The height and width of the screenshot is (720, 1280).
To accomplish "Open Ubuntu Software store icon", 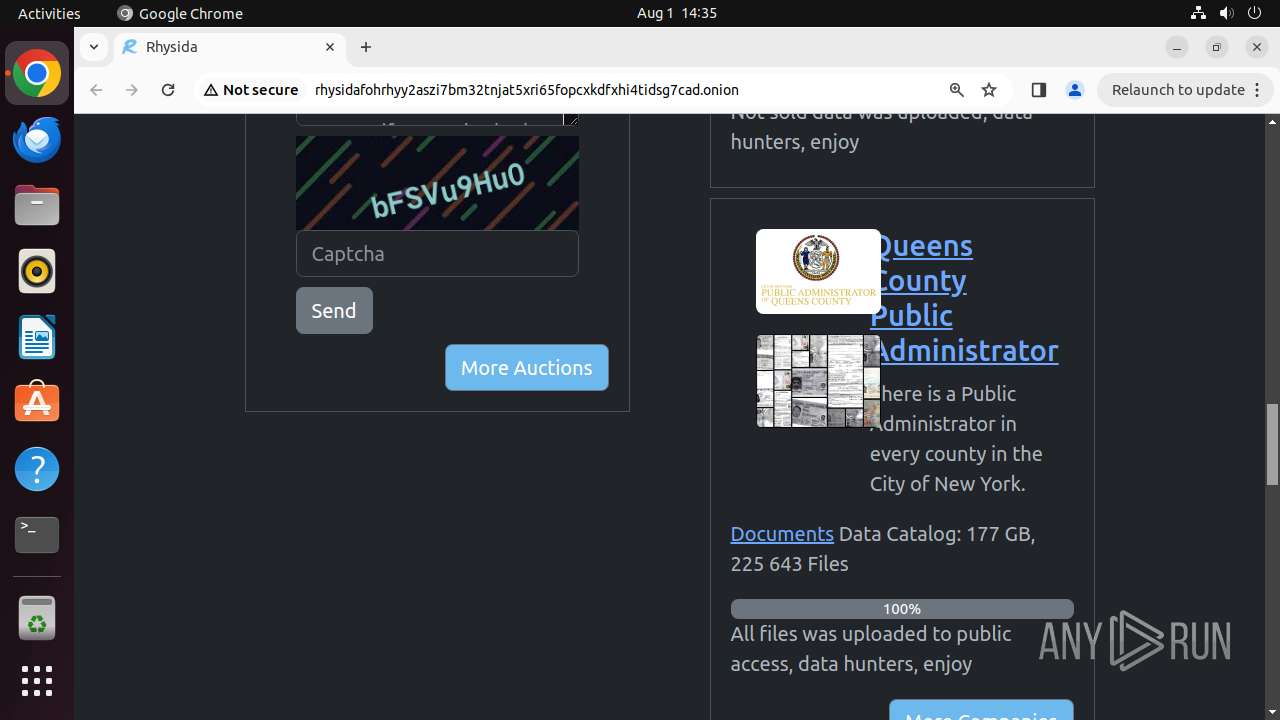I will 37,403.
